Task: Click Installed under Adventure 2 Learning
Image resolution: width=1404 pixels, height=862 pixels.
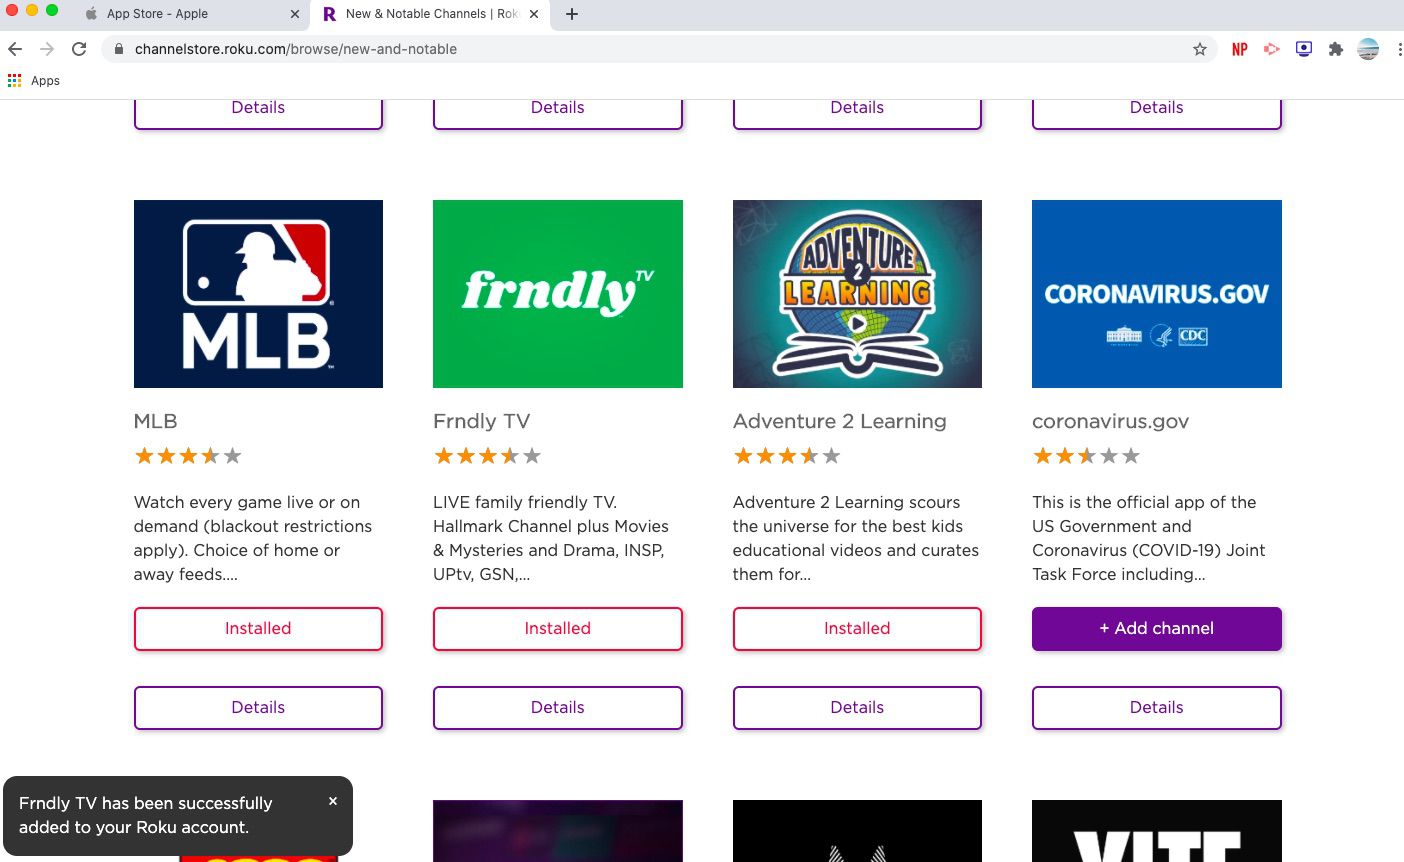Action: (857, 629)
